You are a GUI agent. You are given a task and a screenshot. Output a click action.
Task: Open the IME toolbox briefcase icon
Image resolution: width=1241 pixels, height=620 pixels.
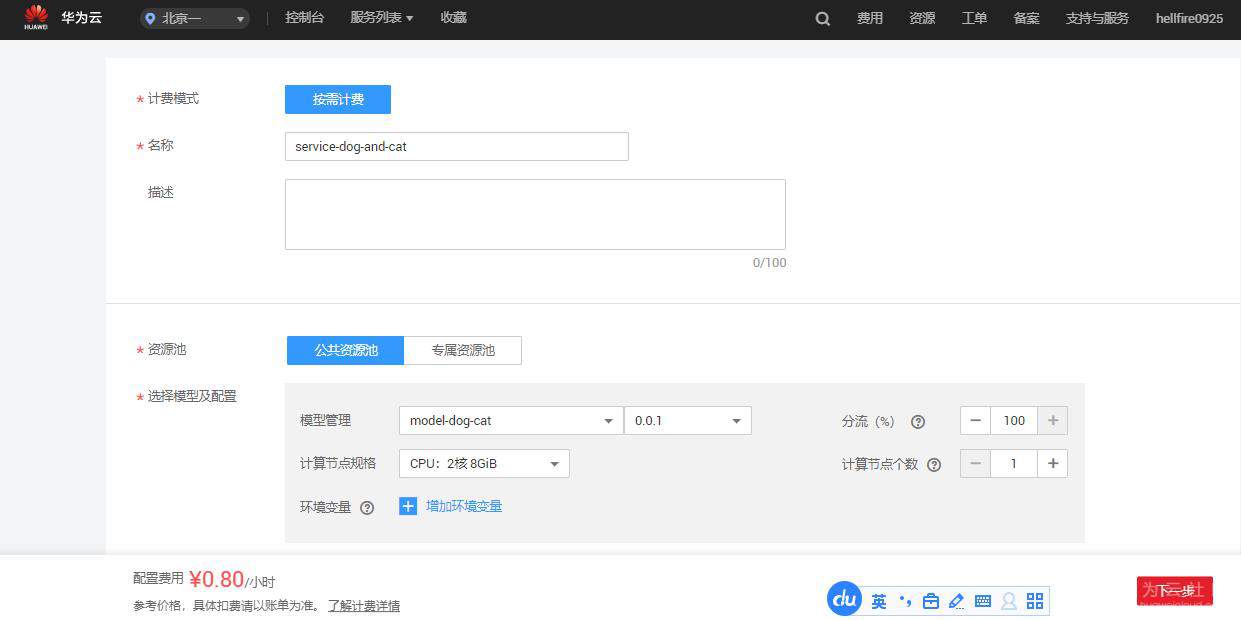[x=931, y=601]
